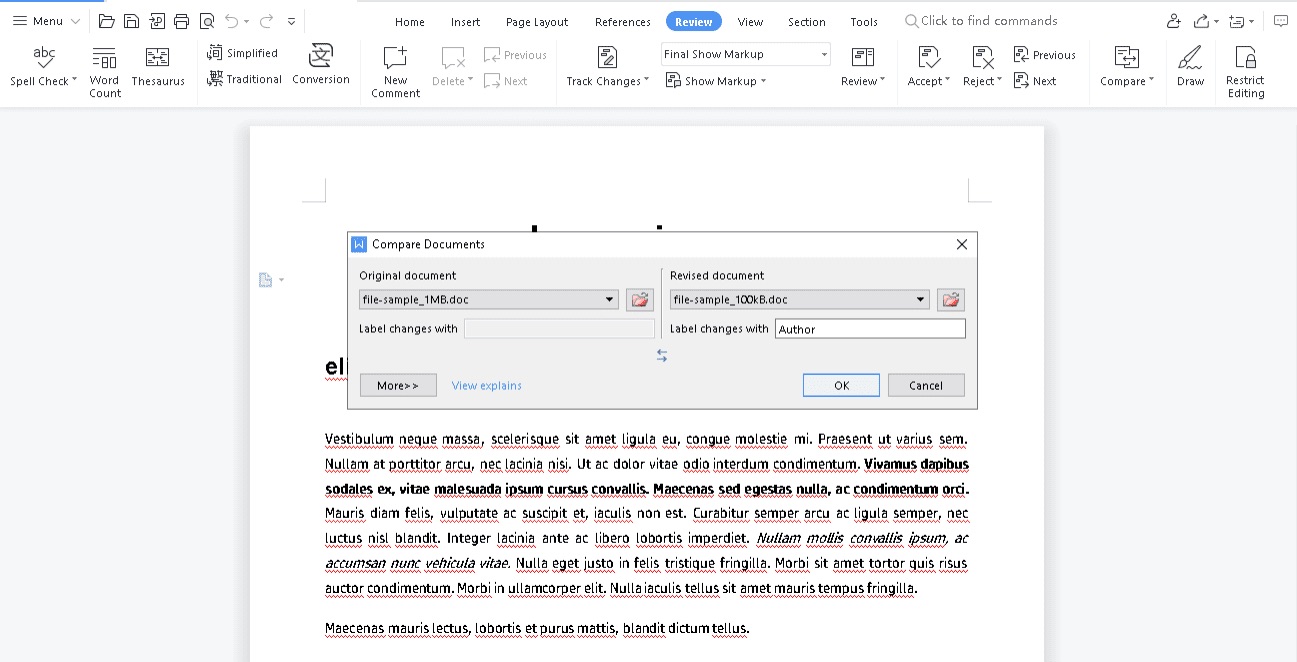Expand the Show Markup menu

pyautogui.click(x=717, y=81)
